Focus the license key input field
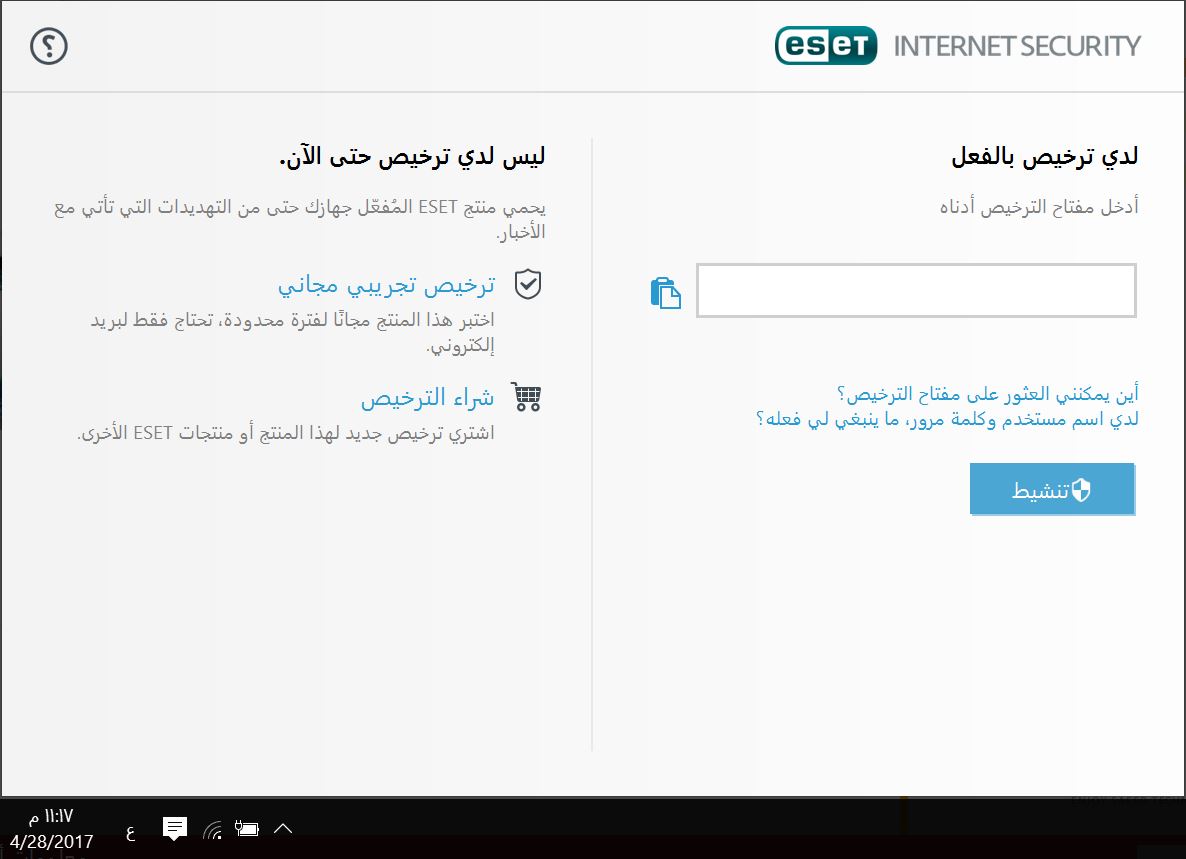The height and width of the screenshot is (859, 1186). coord(916,290)
